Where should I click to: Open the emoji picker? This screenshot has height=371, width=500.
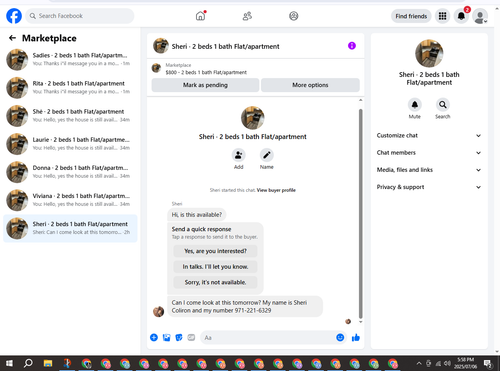tap(340, 338)
